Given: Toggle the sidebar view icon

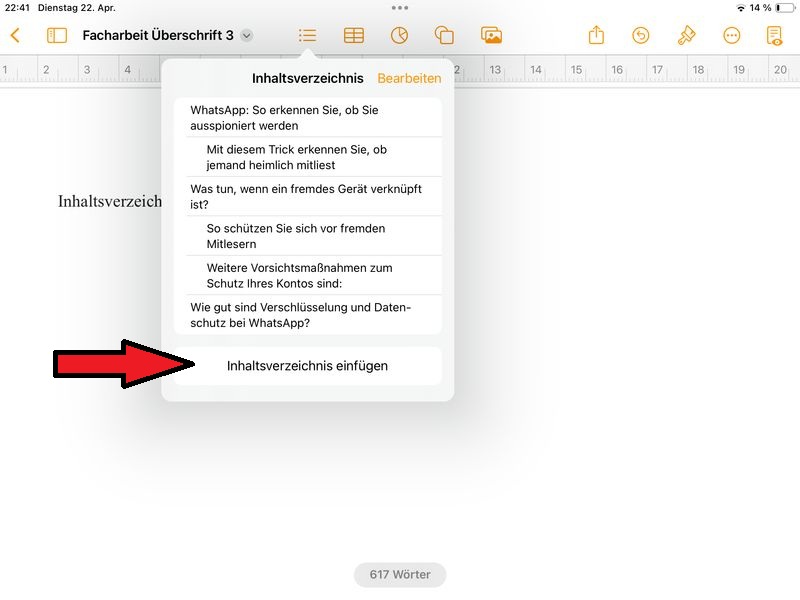Looking at the screenshot, I should pos(57,35).
